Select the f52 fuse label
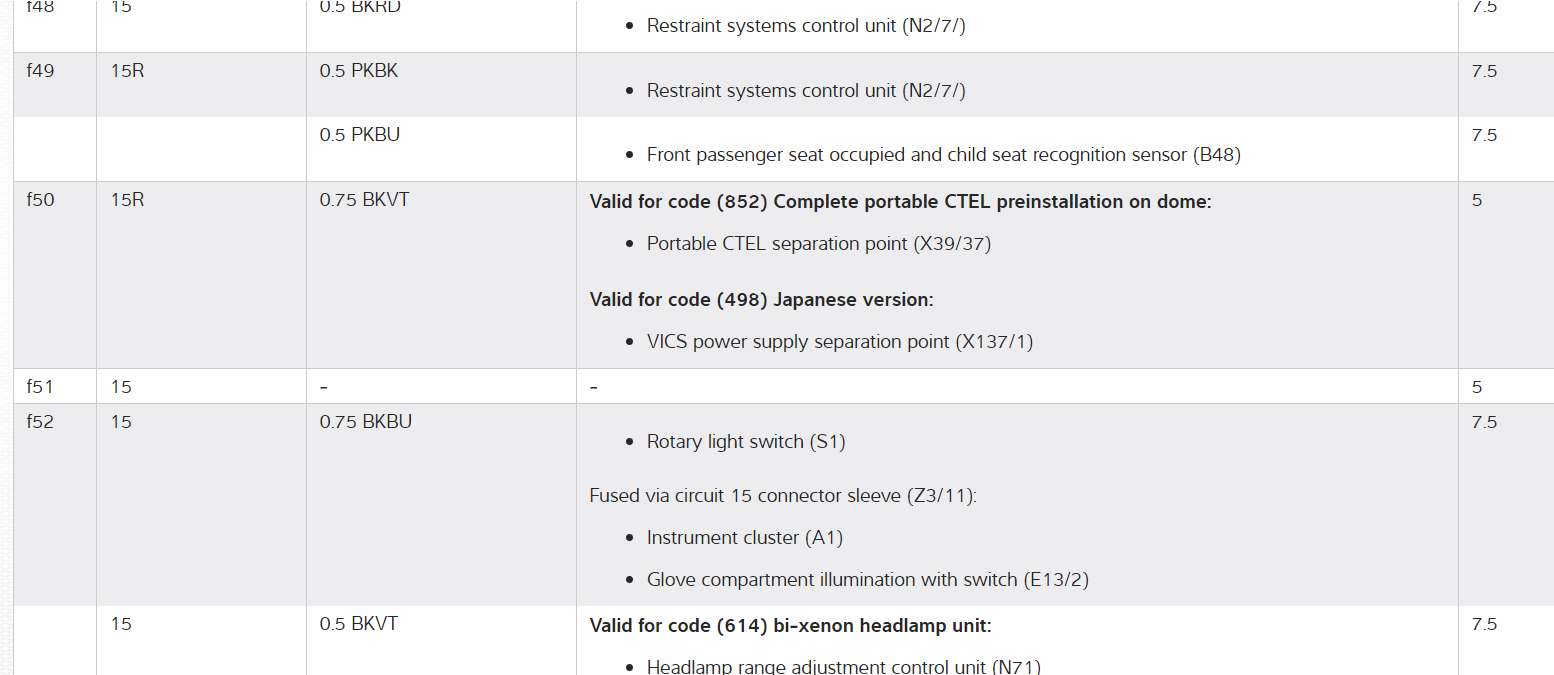Viewport: 1554px width, 675px height. coord(40,422)
